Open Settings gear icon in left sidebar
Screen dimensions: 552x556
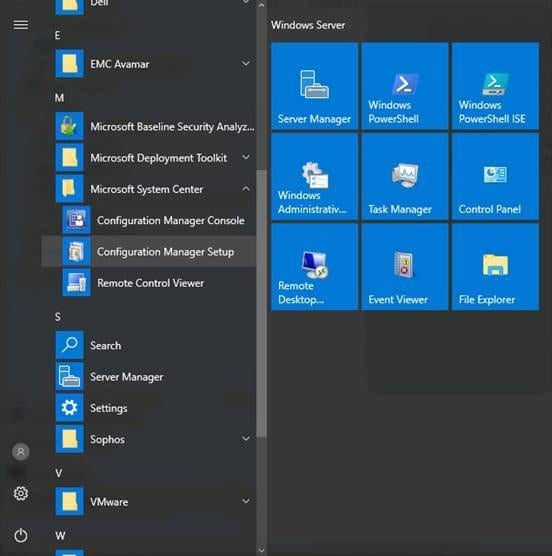click(21, 494)
